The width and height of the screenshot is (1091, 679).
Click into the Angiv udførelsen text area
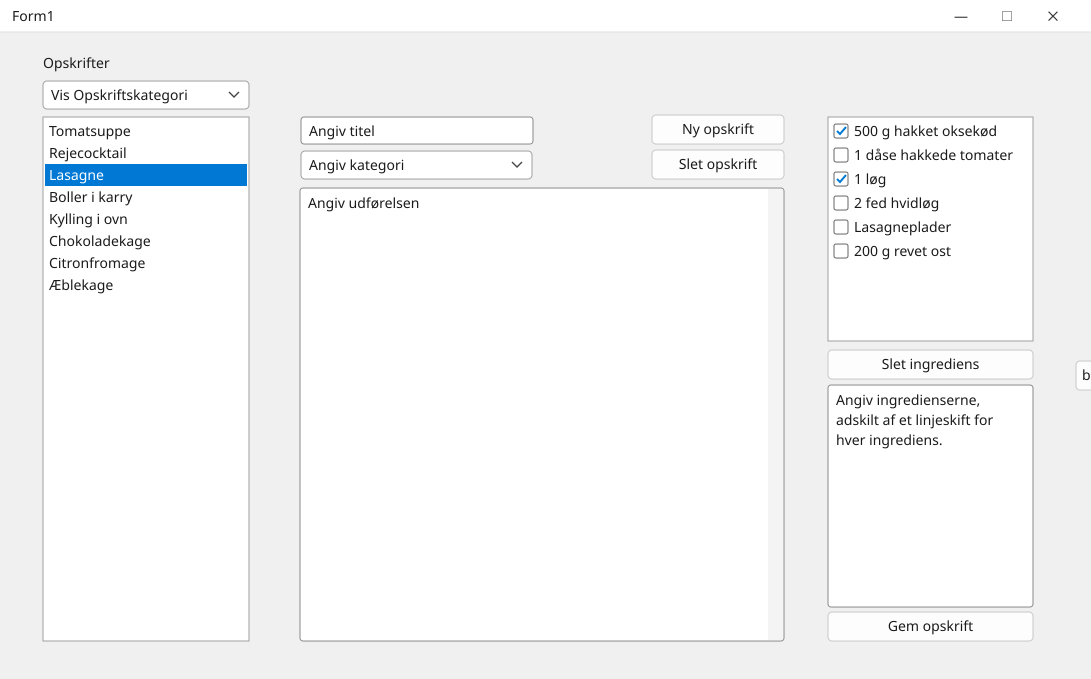coord(542,414)
